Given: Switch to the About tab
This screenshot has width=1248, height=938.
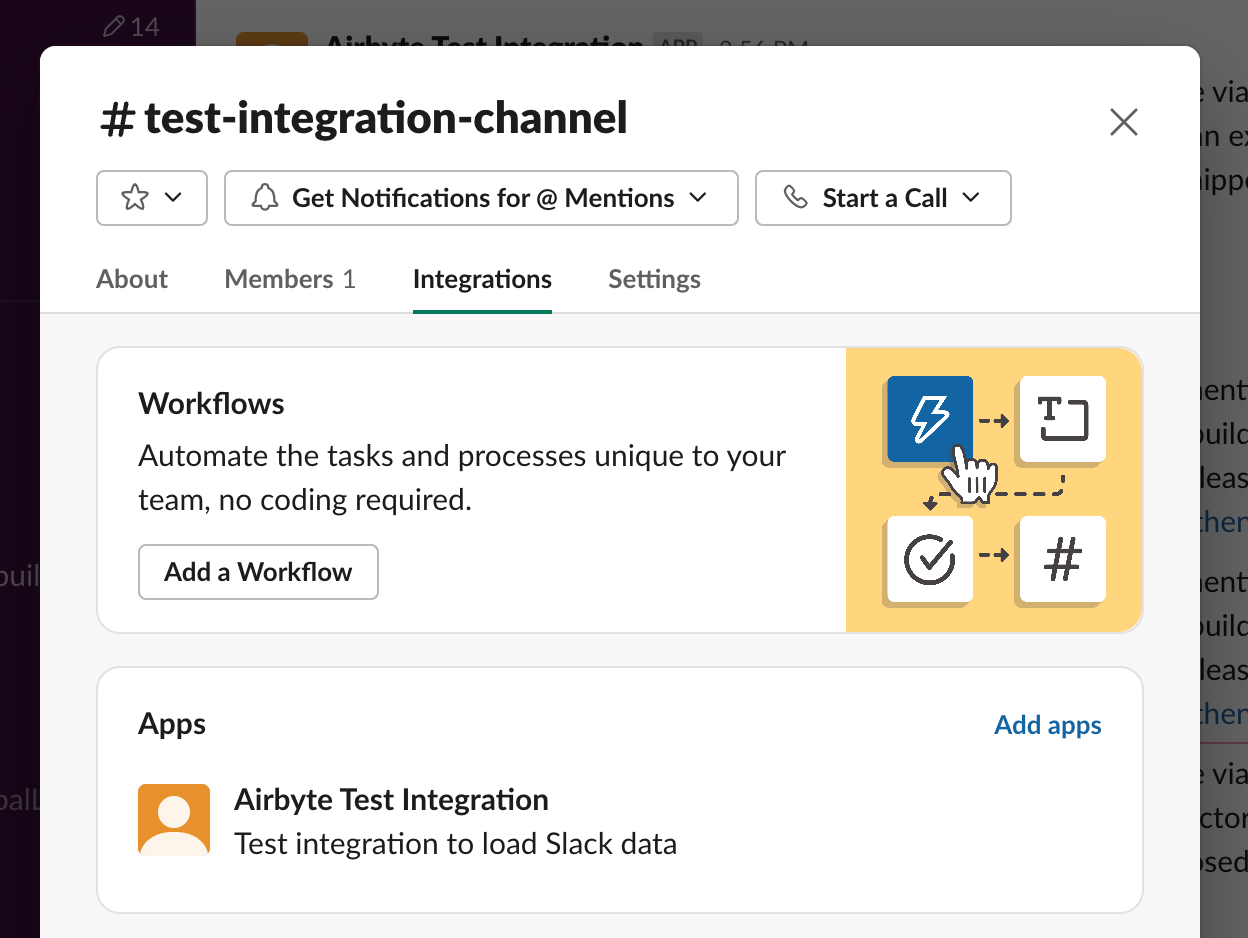Looking at the screenshot, I should [x=132, y=279].
